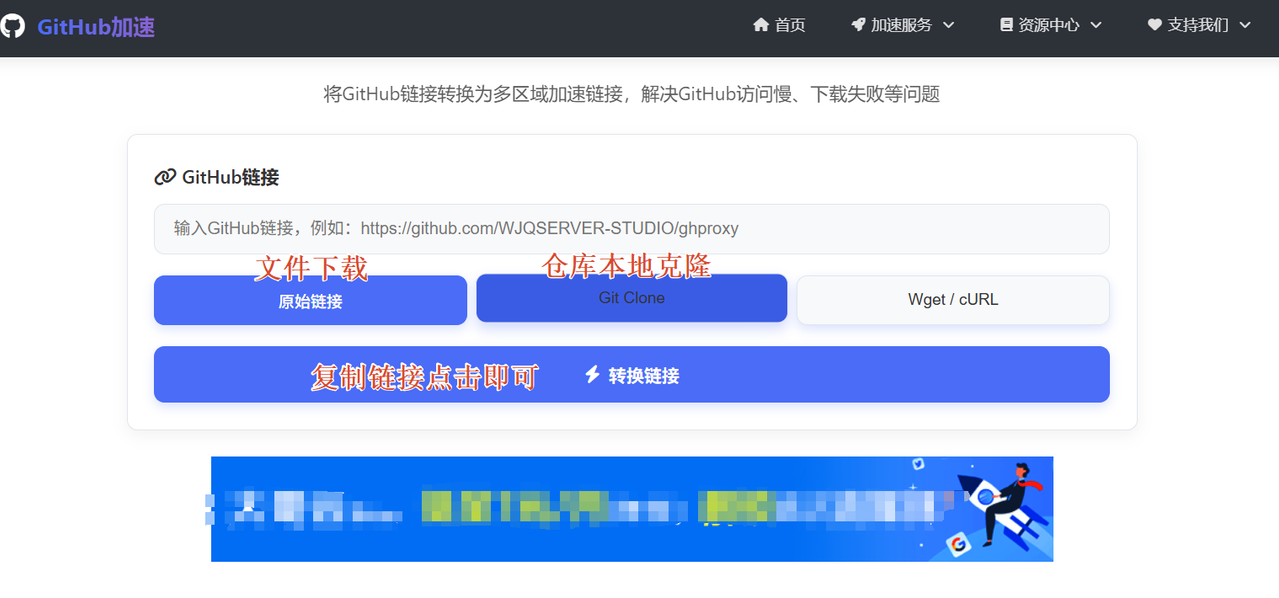Expand the 支持我们 dropdown chevron
Viewport: 1279px width, 598px height.
click(x=1245, y=25)
